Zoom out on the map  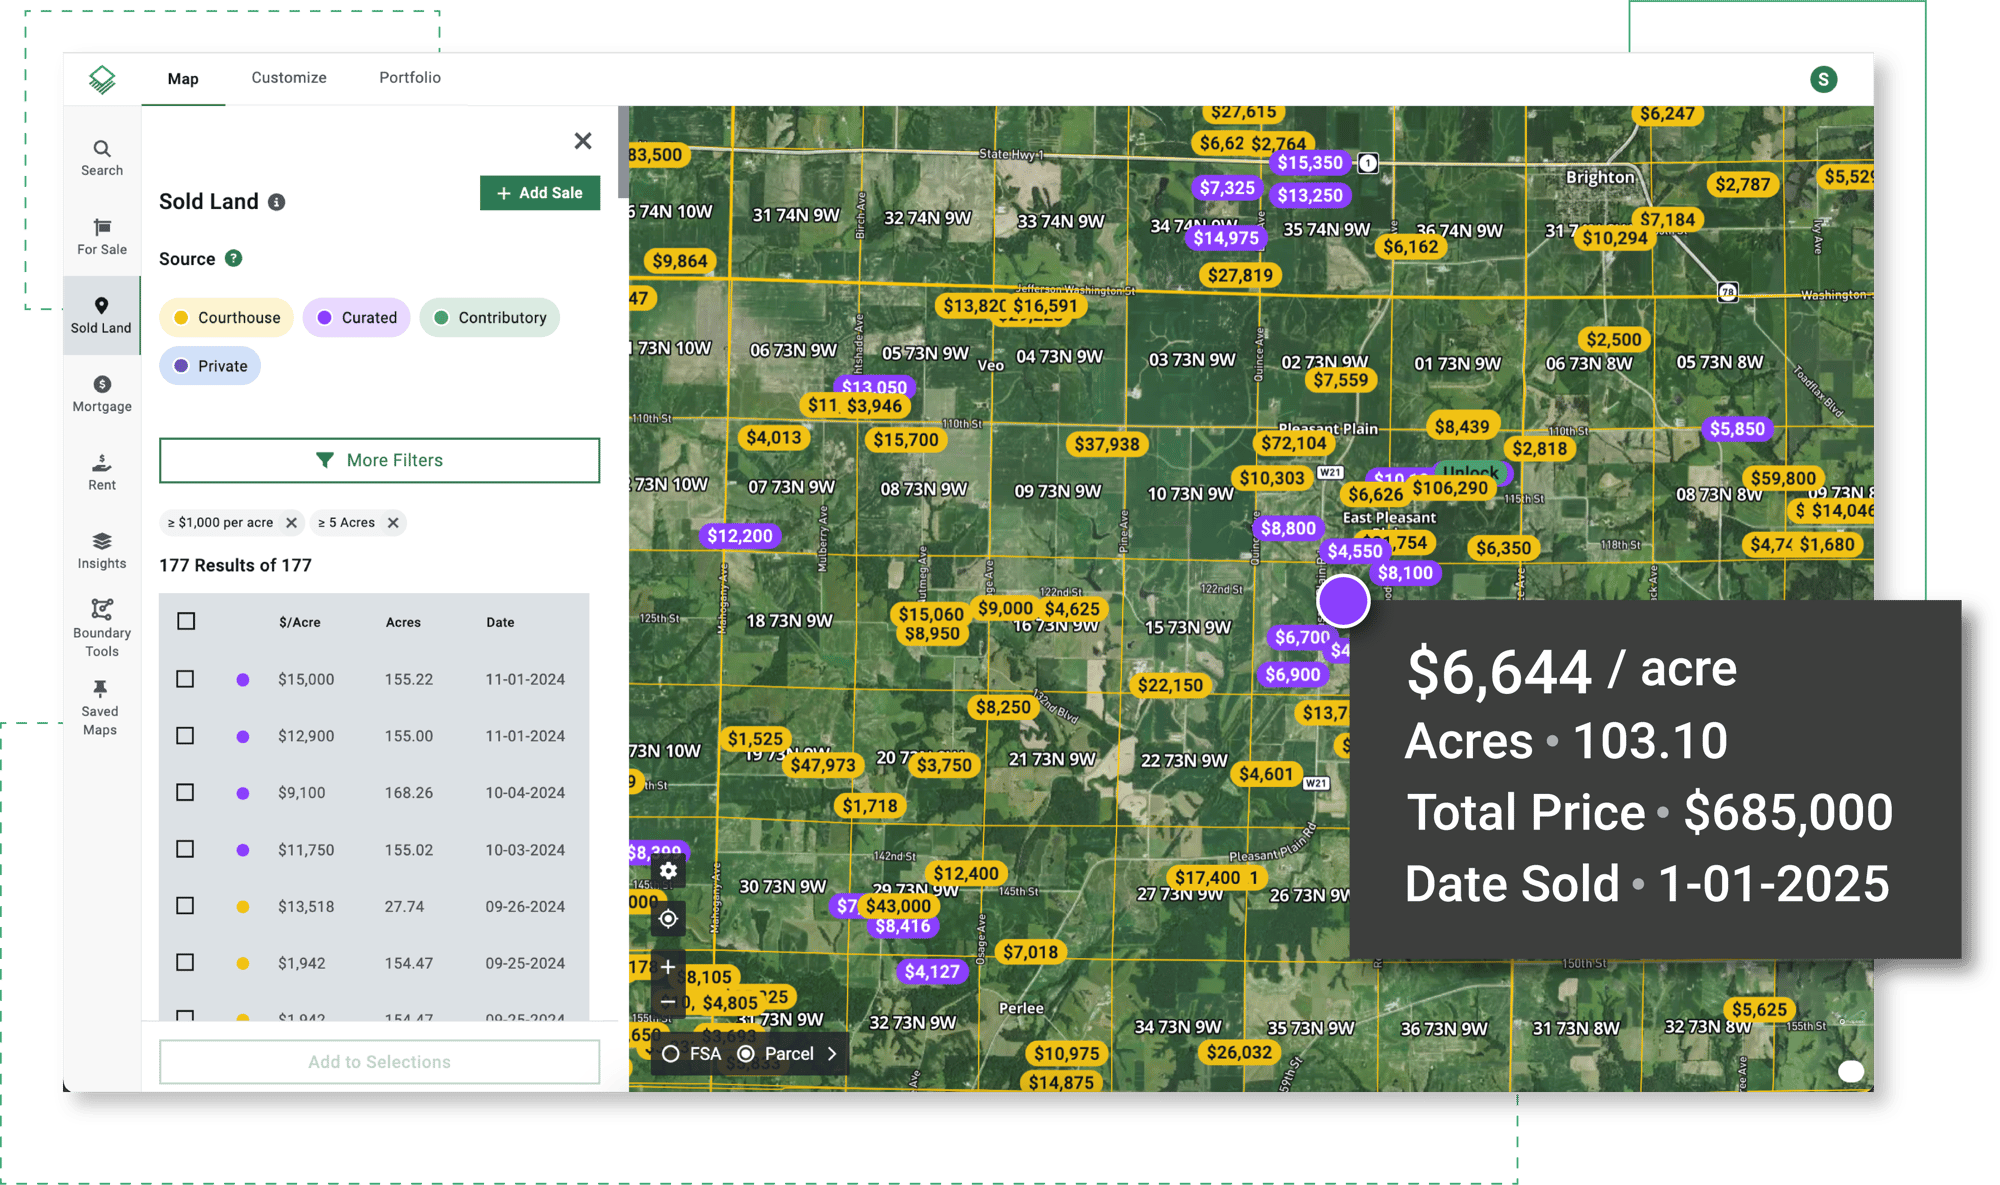pyautogui.click(x=668, y=1002)
